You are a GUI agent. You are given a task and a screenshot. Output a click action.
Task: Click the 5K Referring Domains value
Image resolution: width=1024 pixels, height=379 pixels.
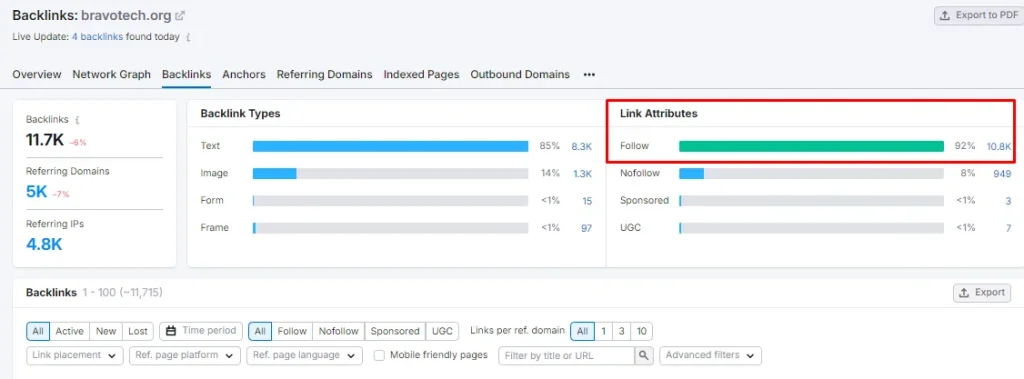37,191
